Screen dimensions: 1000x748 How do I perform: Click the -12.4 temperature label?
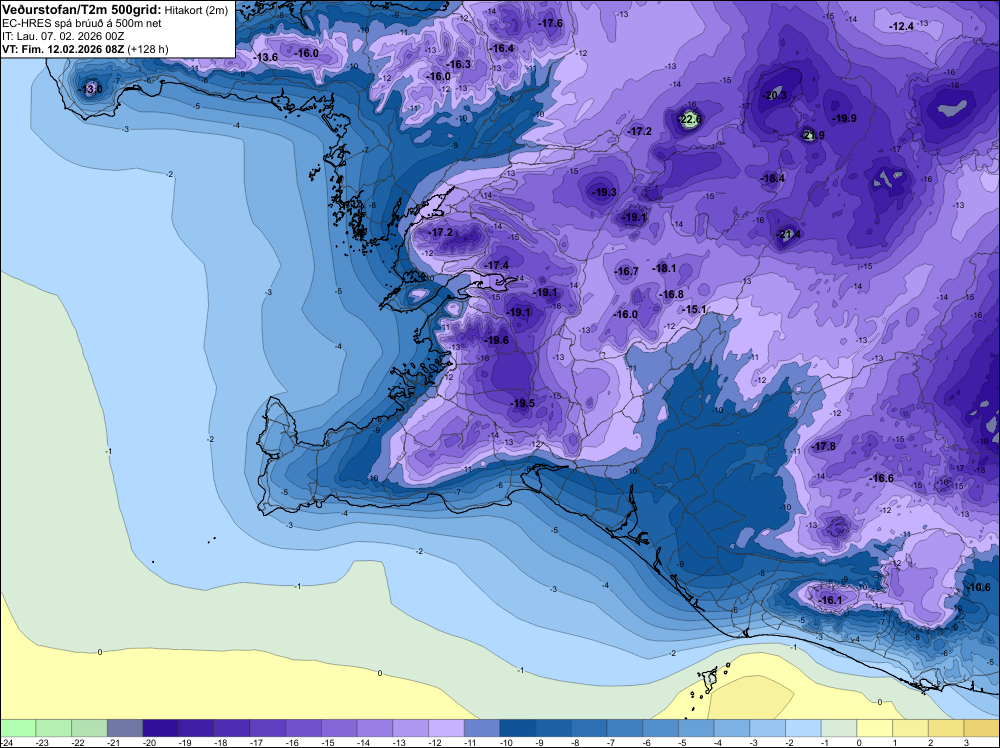(x=902, y=26)
